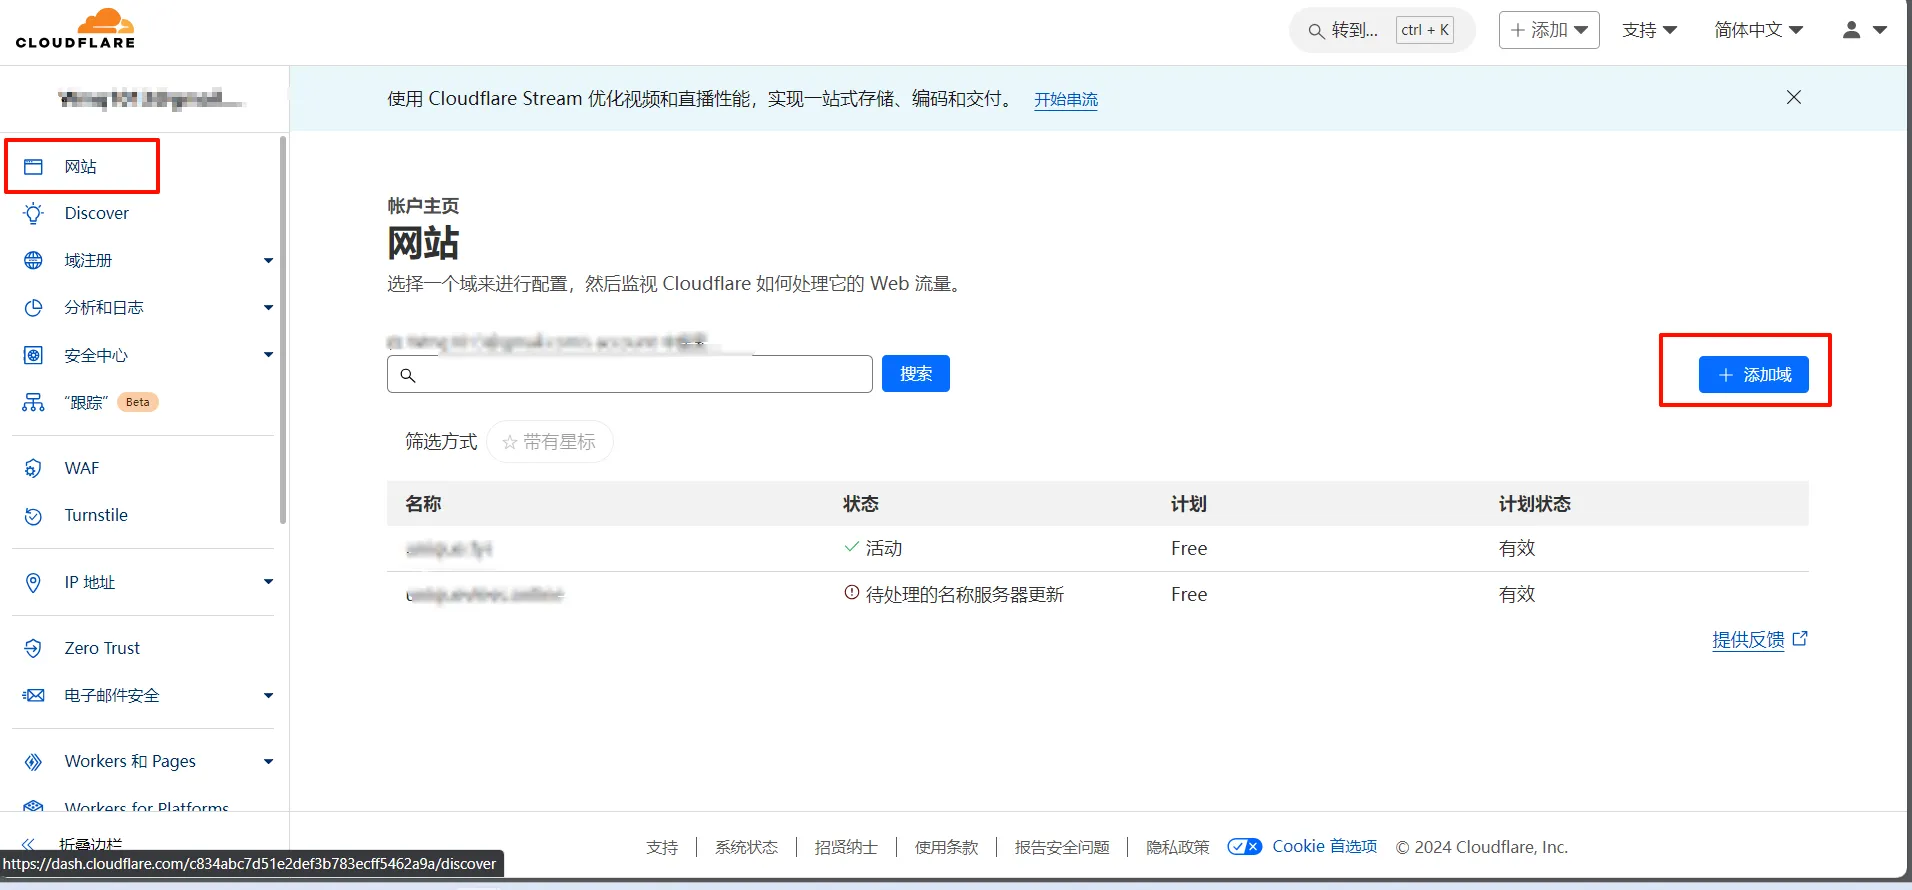
Task: Click the Workers 和 Pages icon
Action: tap(34, 761)
